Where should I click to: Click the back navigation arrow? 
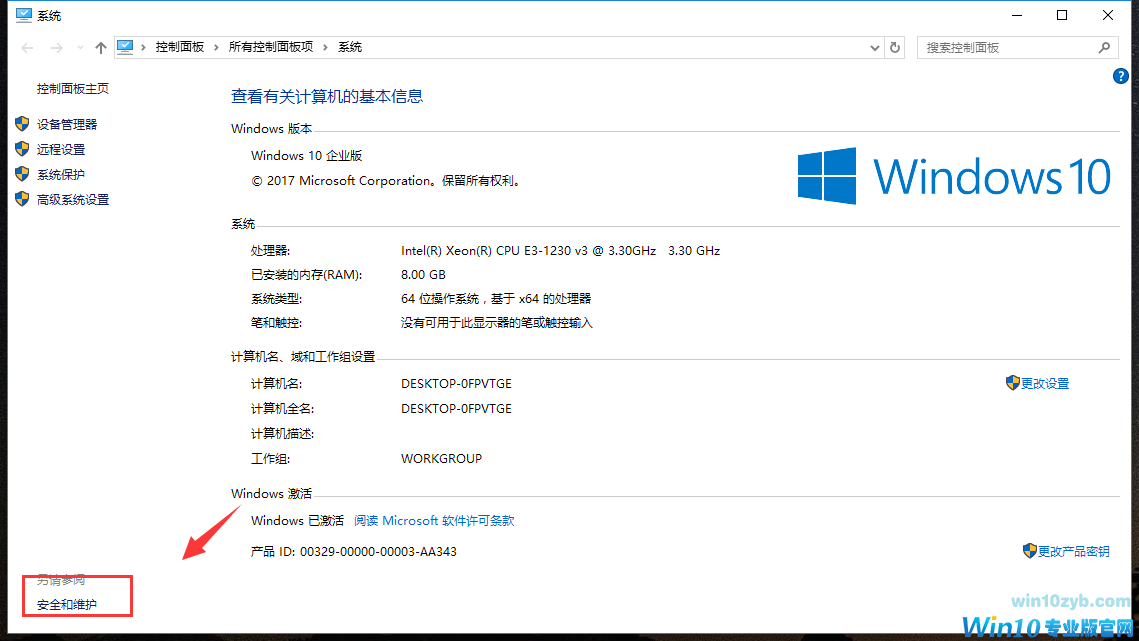click(x=26, y=46)
